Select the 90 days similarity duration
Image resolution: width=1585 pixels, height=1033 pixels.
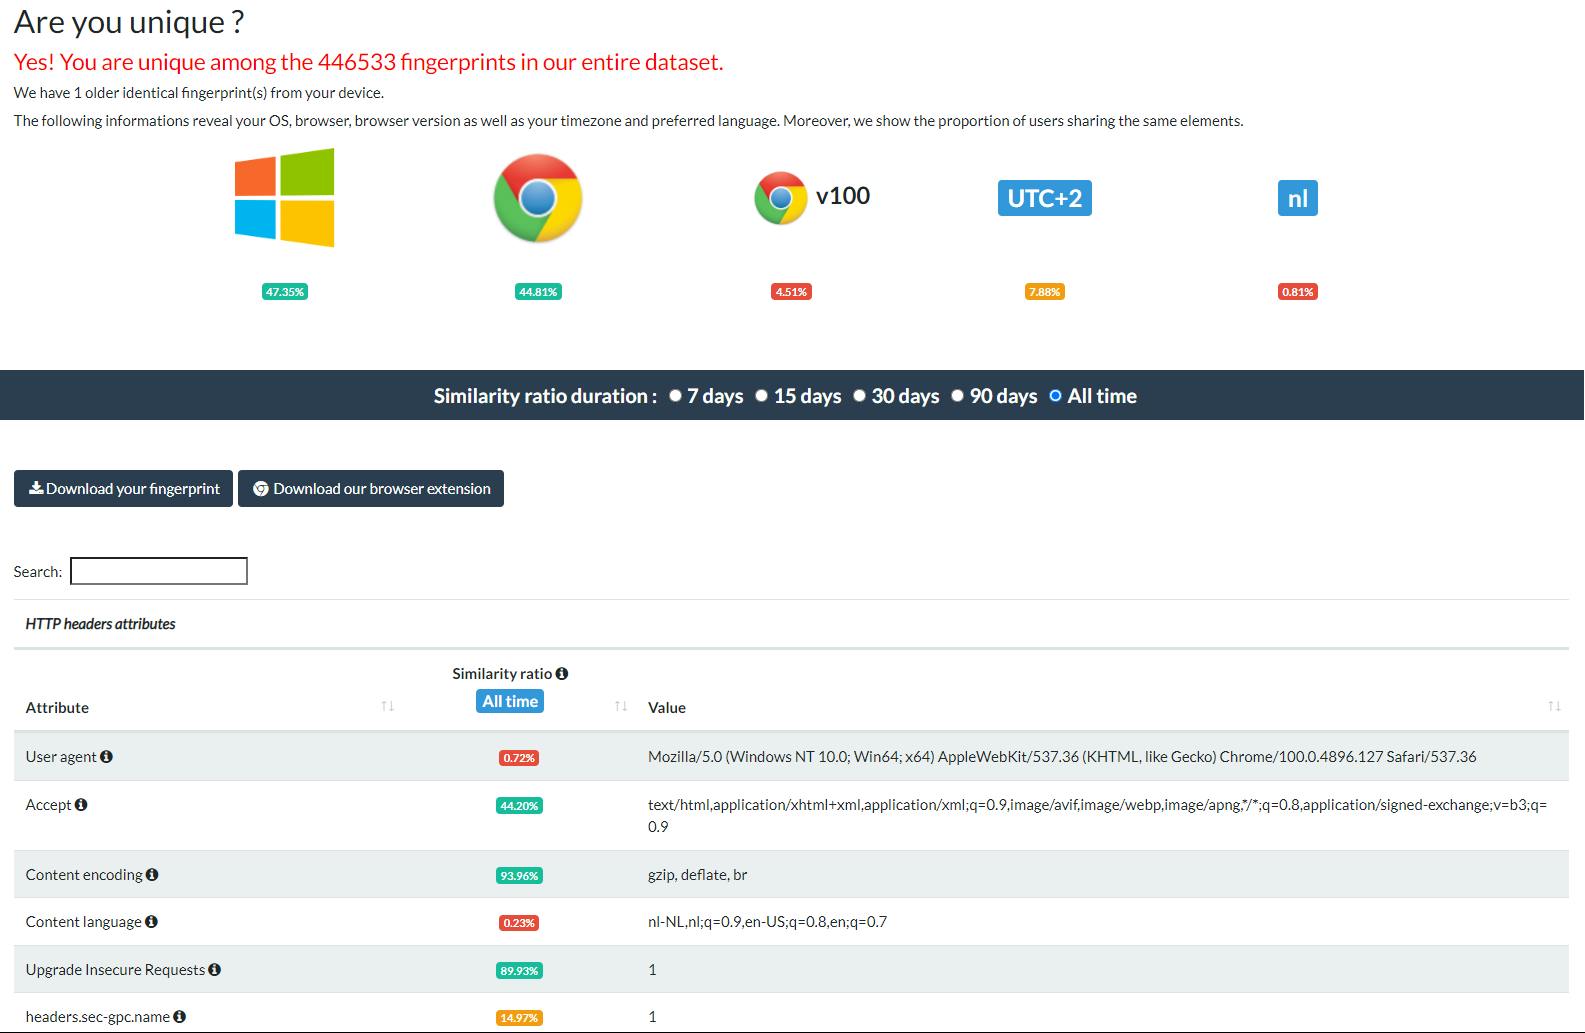pyautogui.click(x=958, y=396)
